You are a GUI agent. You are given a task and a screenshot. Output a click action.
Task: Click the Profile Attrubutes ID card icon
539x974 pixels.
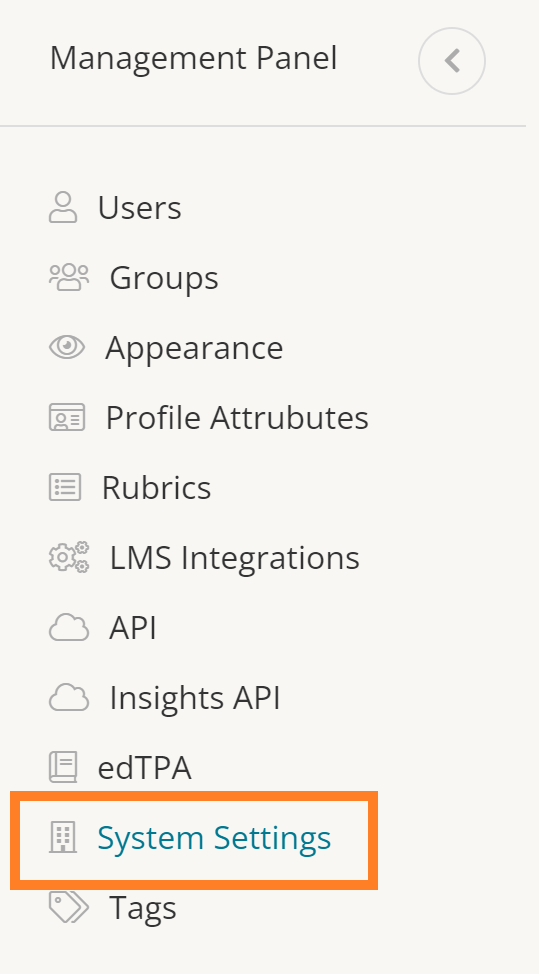click(67, 417)
